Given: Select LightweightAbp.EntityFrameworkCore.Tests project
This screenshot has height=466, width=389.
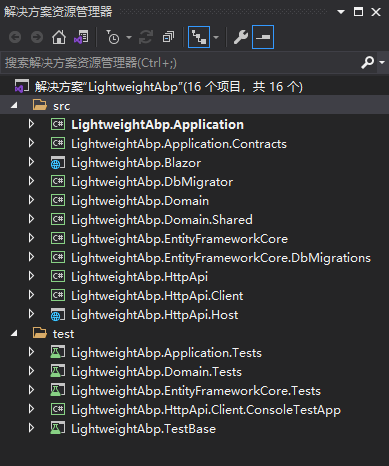Looking at the screenshot, I should (x=196, y=391).
